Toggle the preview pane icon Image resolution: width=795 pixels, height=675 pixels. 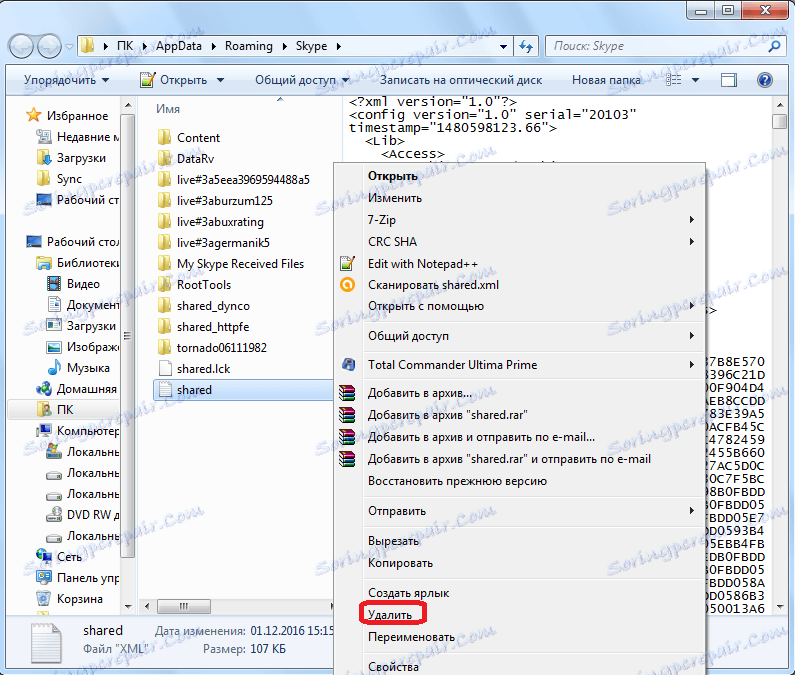pos(729,80)
